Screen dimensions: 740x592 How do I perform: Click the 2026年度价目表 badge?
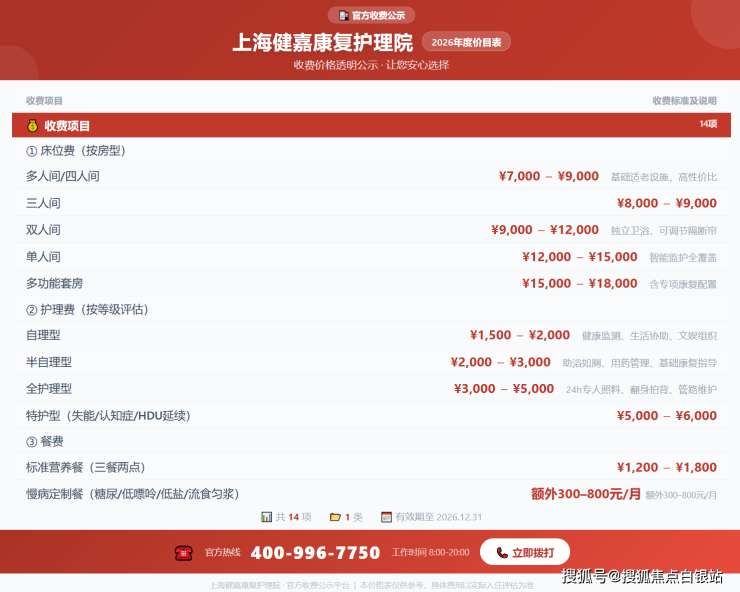point(466,42)
